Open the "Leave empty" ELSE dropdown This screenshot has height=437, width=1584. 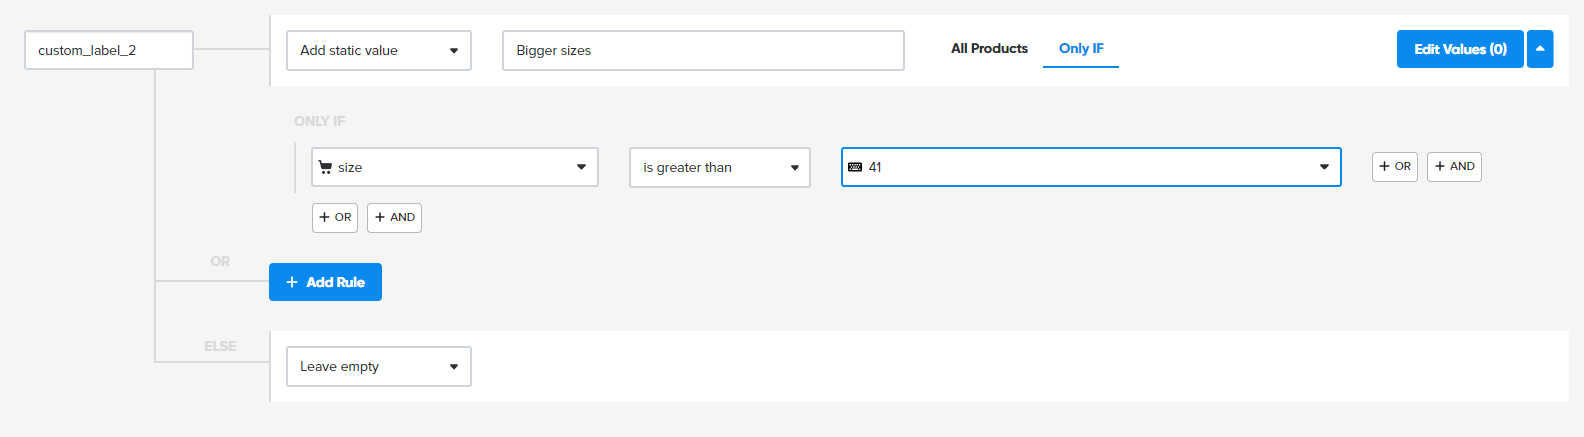pyautogui.click(x=378, y=367)
